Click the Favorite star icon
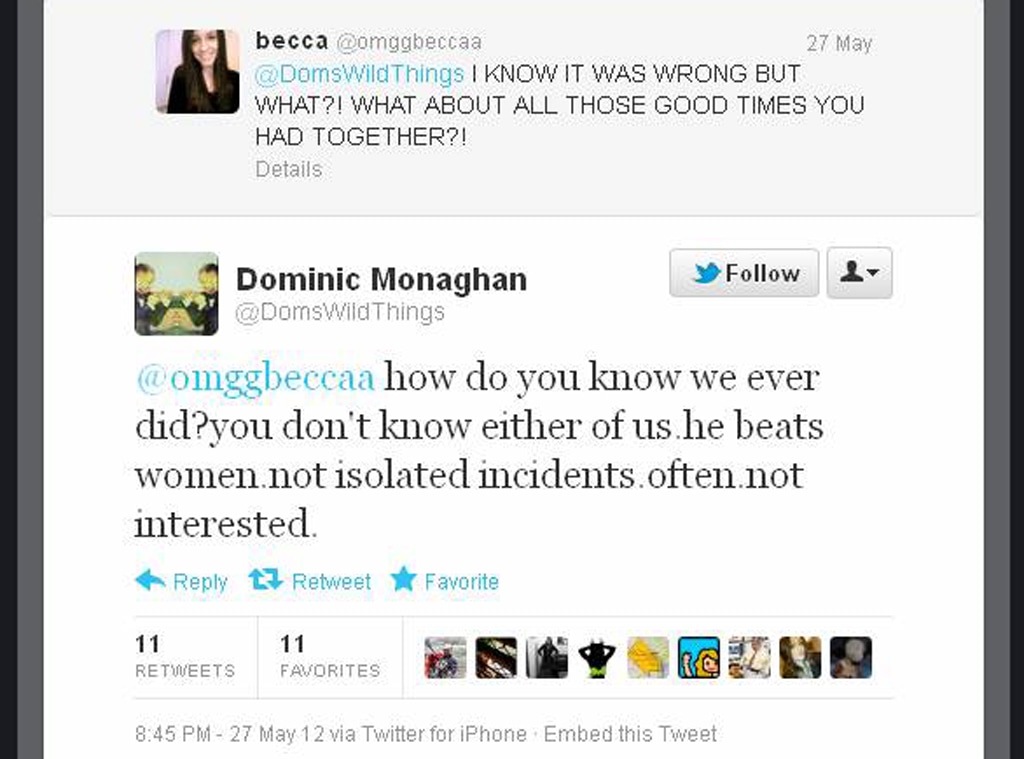This screenshot has width=1024, height=759. pyautogui.click(x=403, y=580)
